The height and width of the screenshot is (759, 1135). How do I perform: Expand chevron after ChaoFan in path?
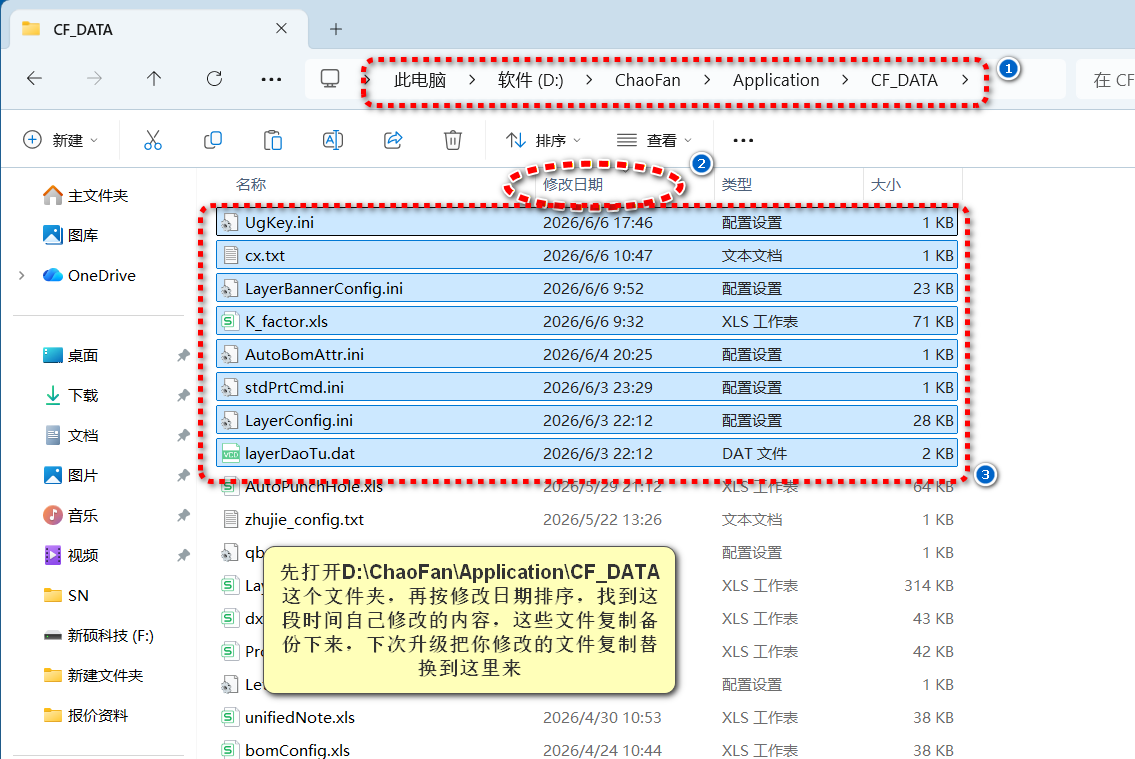tap(706, 80)
